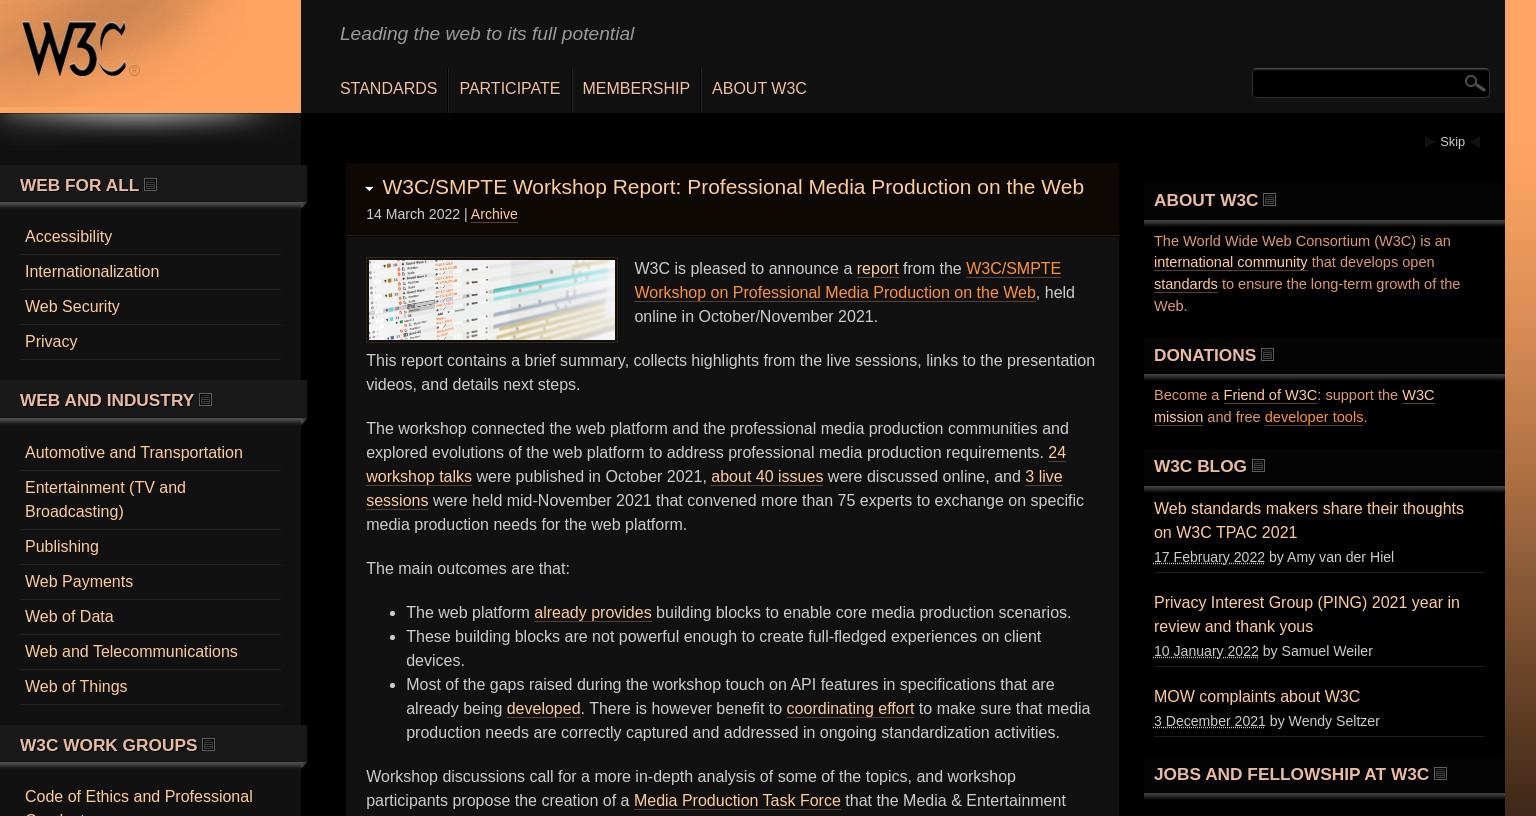Open the Archive link
The image size is (1536, 816).
(x=494, y=214)
